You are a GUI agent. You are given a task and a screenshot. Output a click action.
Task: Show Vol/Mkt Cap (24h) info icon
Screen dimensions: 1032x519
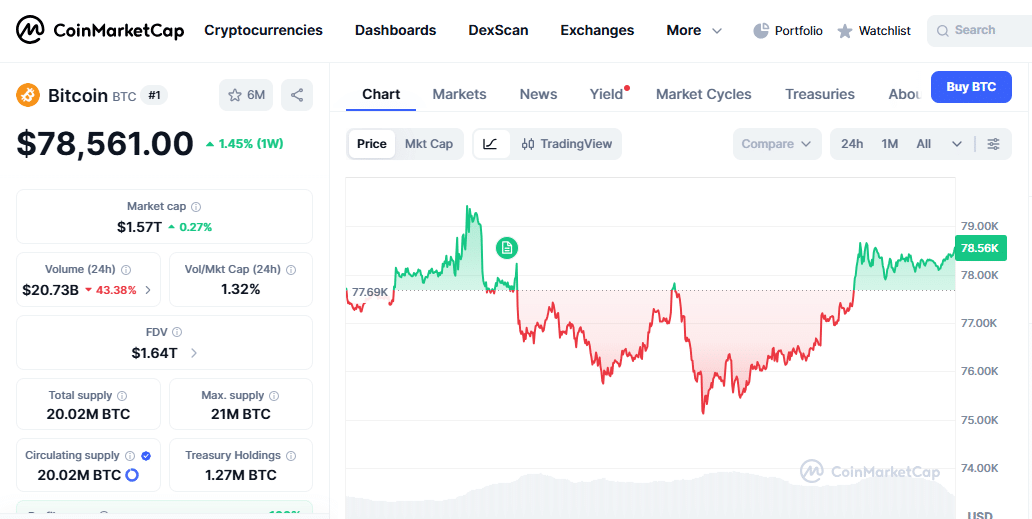(291, 270)
